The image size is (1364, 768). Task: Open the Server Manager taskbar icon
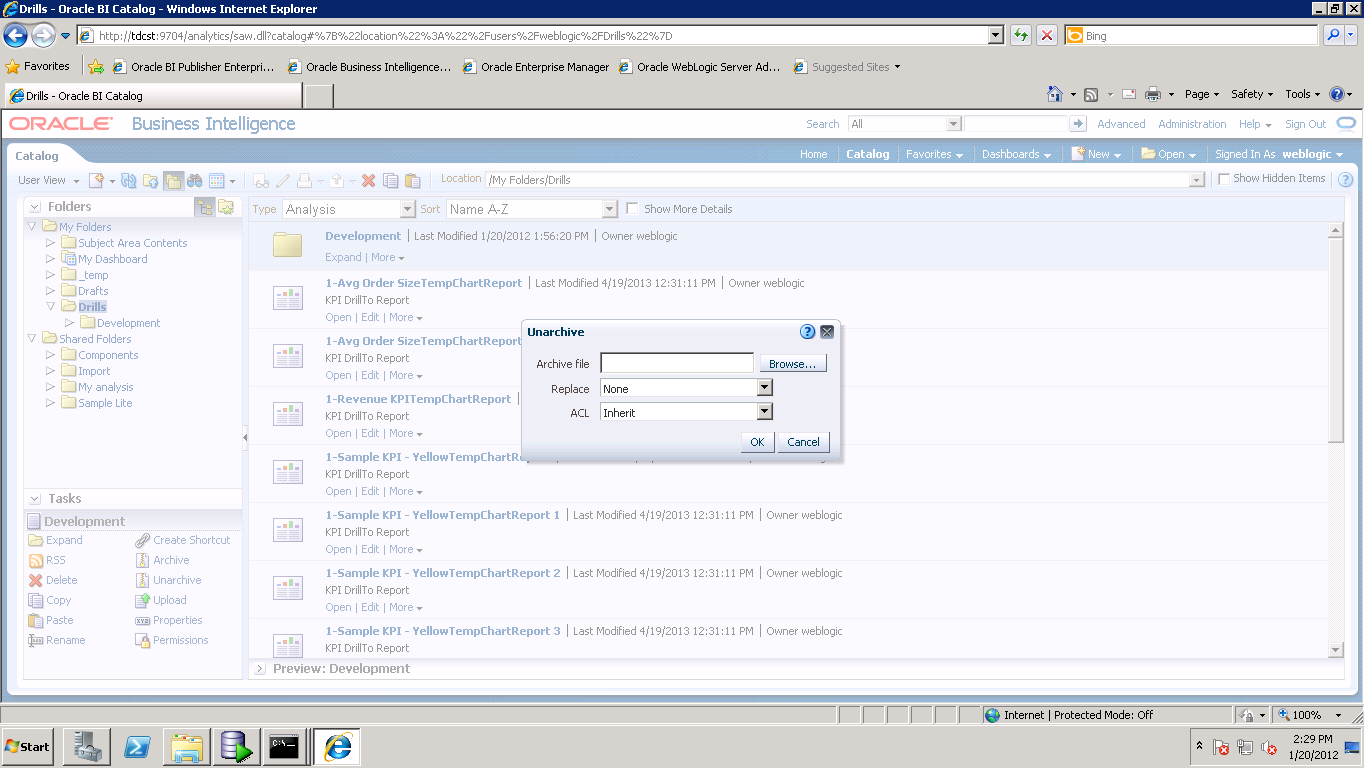[x=86, y=747]
